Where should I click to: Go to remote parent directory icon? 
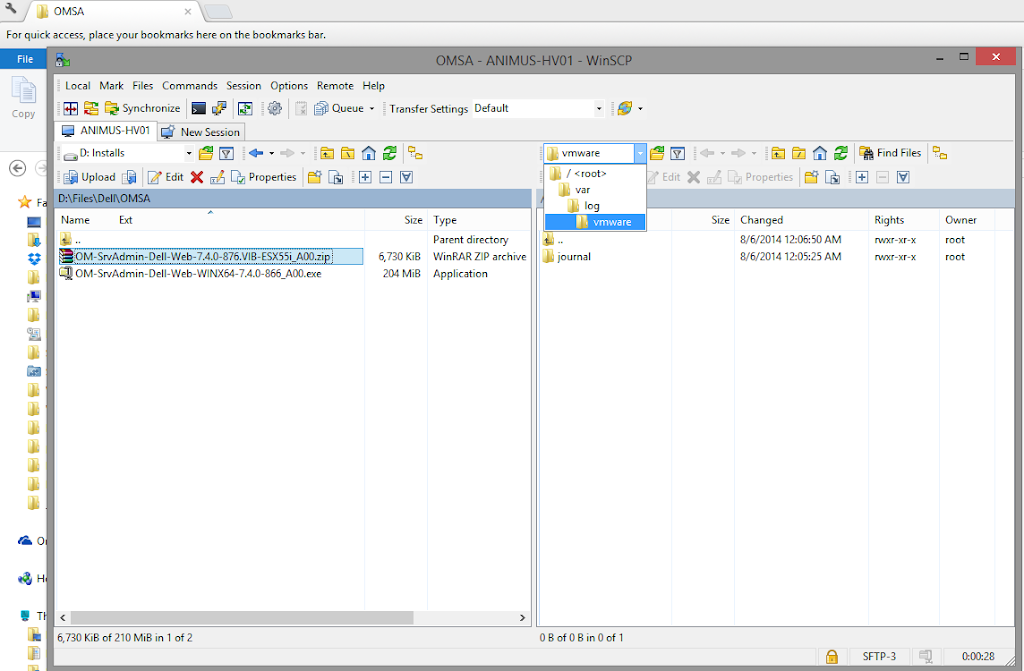click(x=778, y=154)
